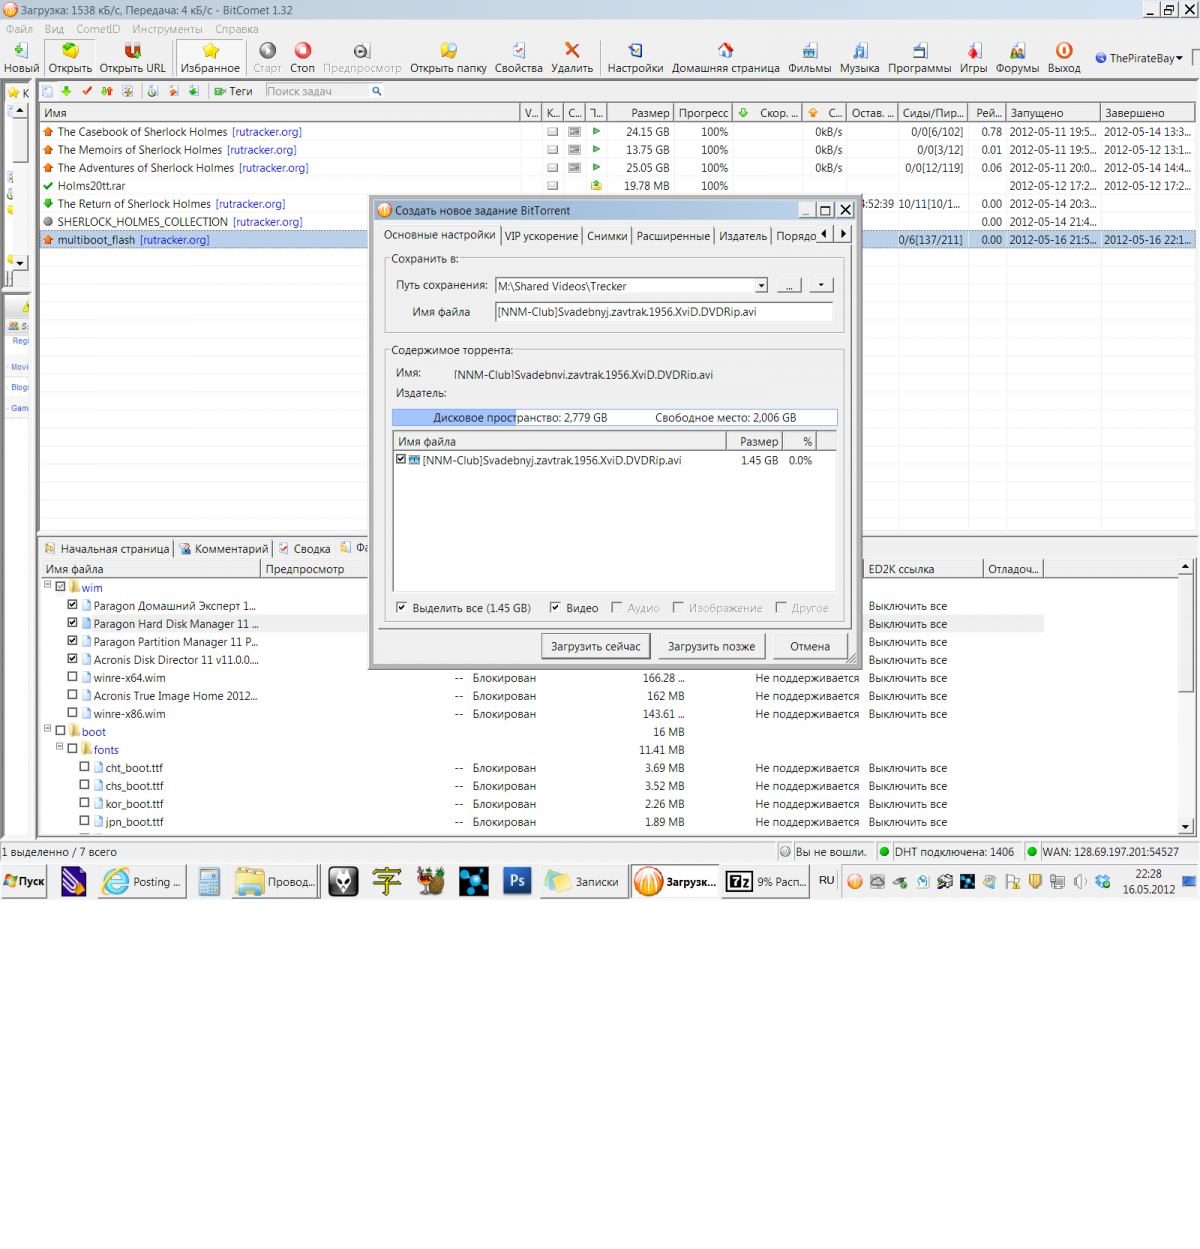Click the file list vertical scrollbar down arrow

1186,826
